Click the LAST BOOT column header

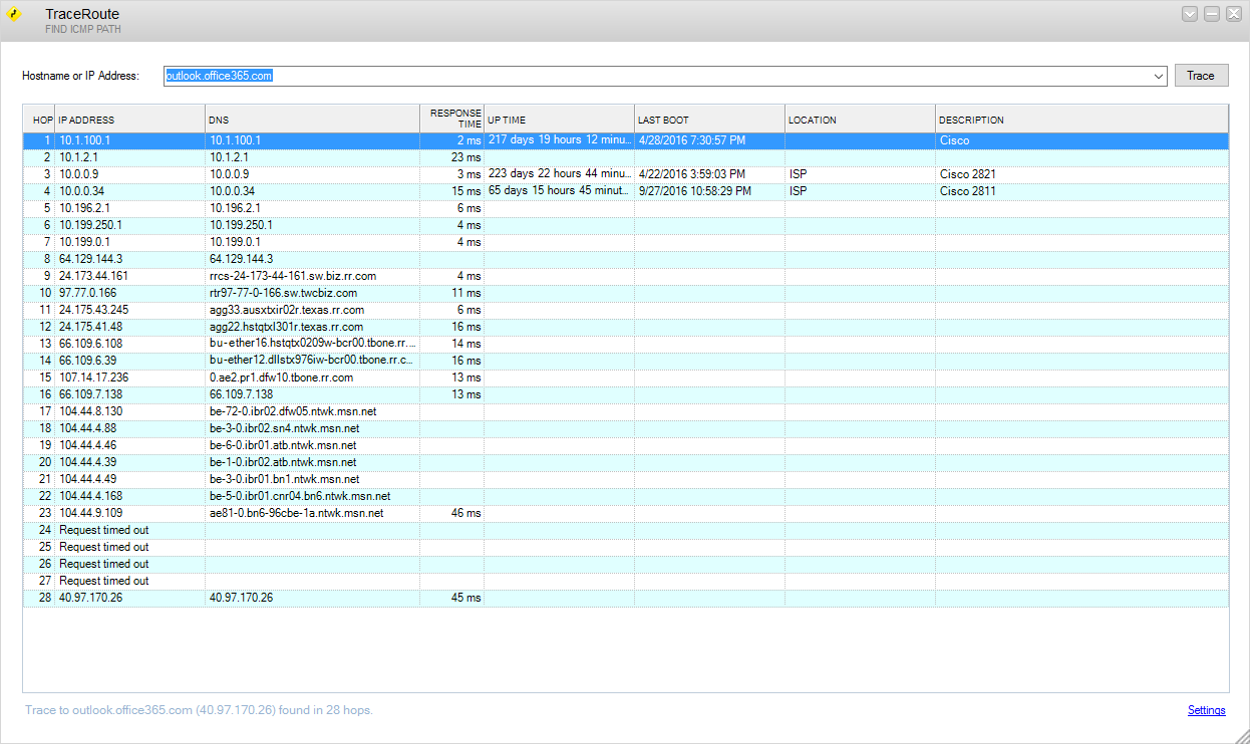[700, 120]
